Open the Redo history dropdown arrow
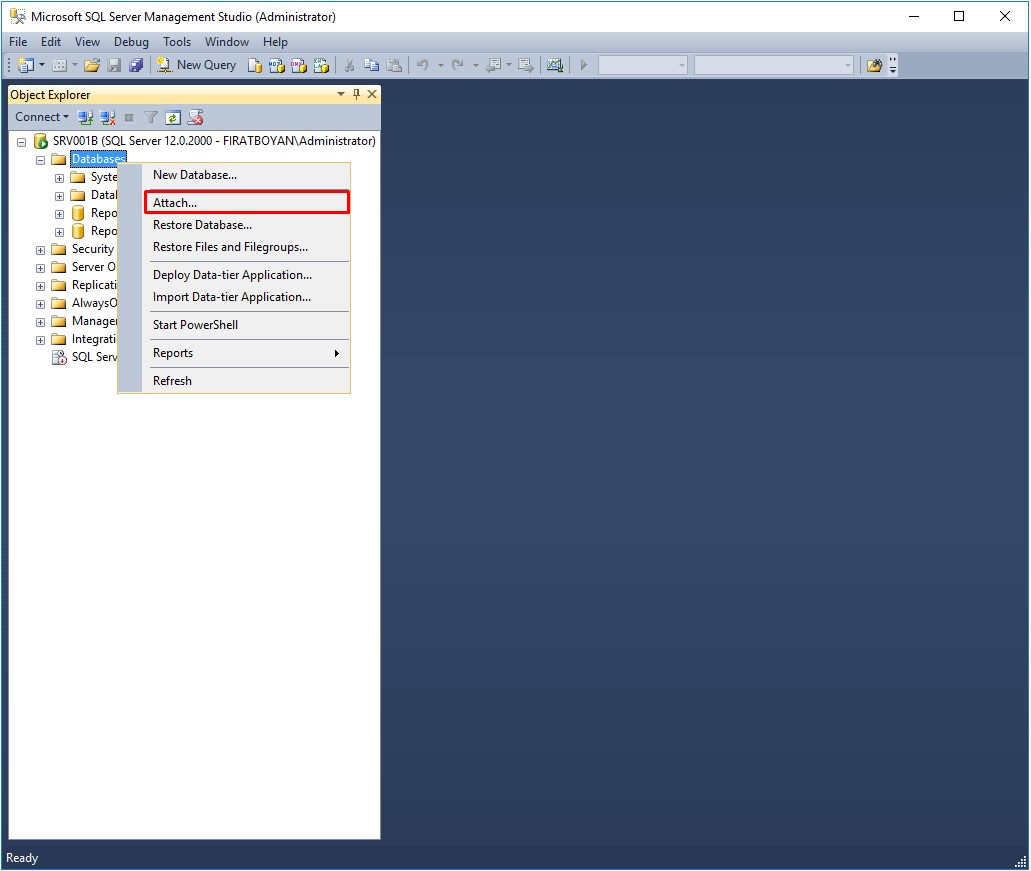The image size is (1031, 871). pyautogui.click(x=475, y=65)
